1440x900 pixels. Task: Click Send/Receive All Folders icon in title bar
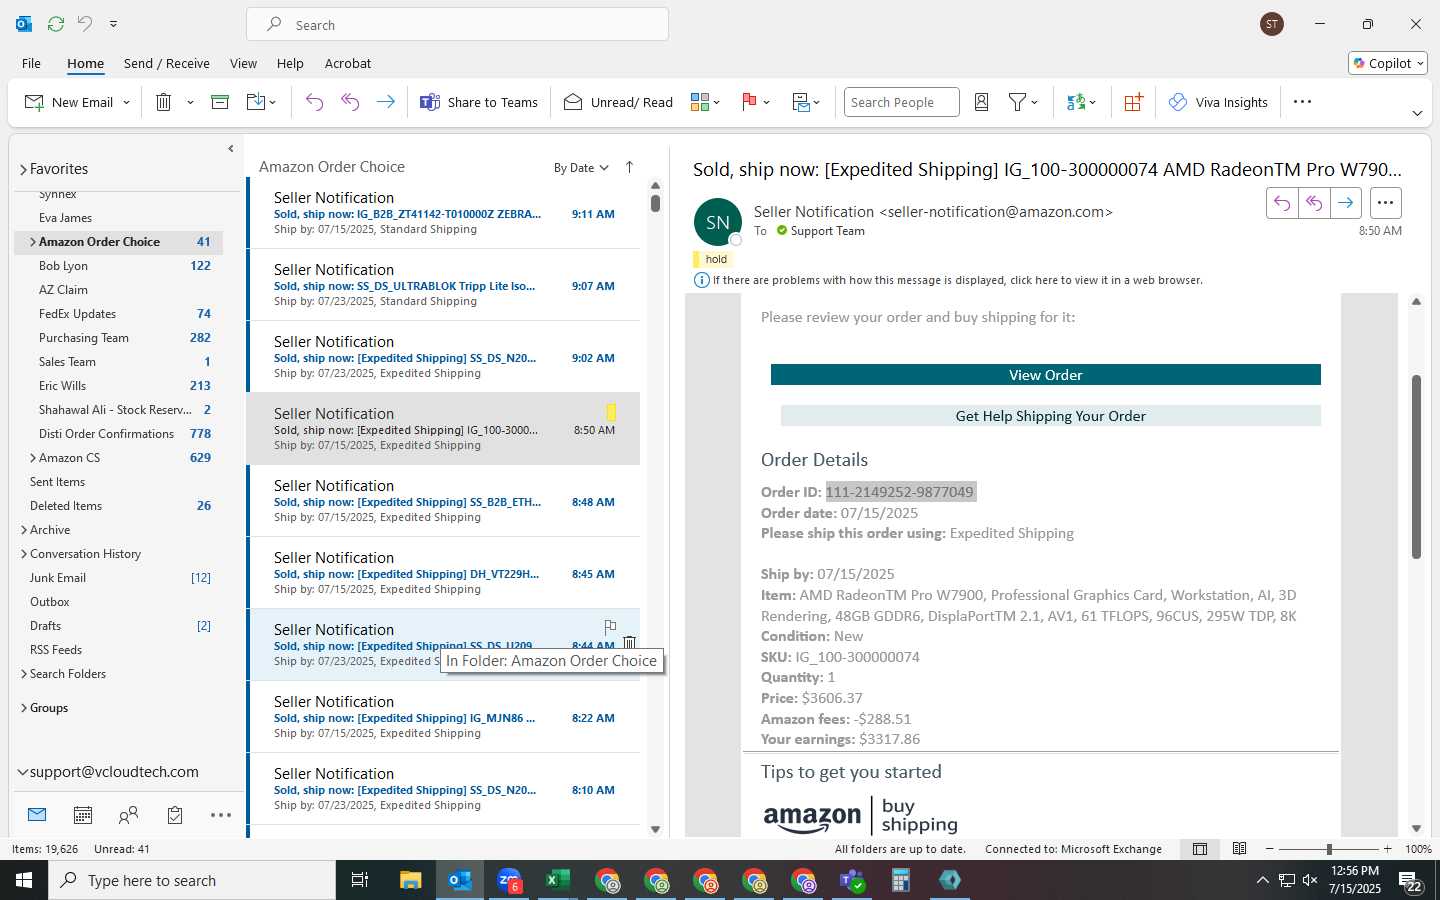pos(56,23)
